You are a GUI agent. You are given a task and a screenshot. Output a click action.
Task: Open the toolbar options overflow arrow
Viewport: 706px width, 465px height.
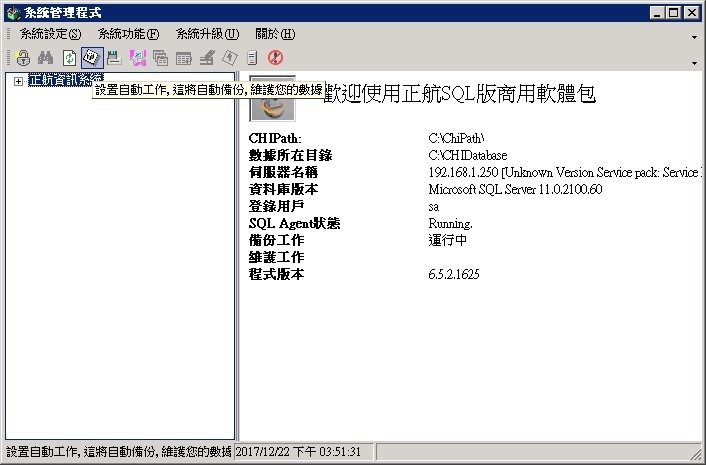(x=694, y=63)
